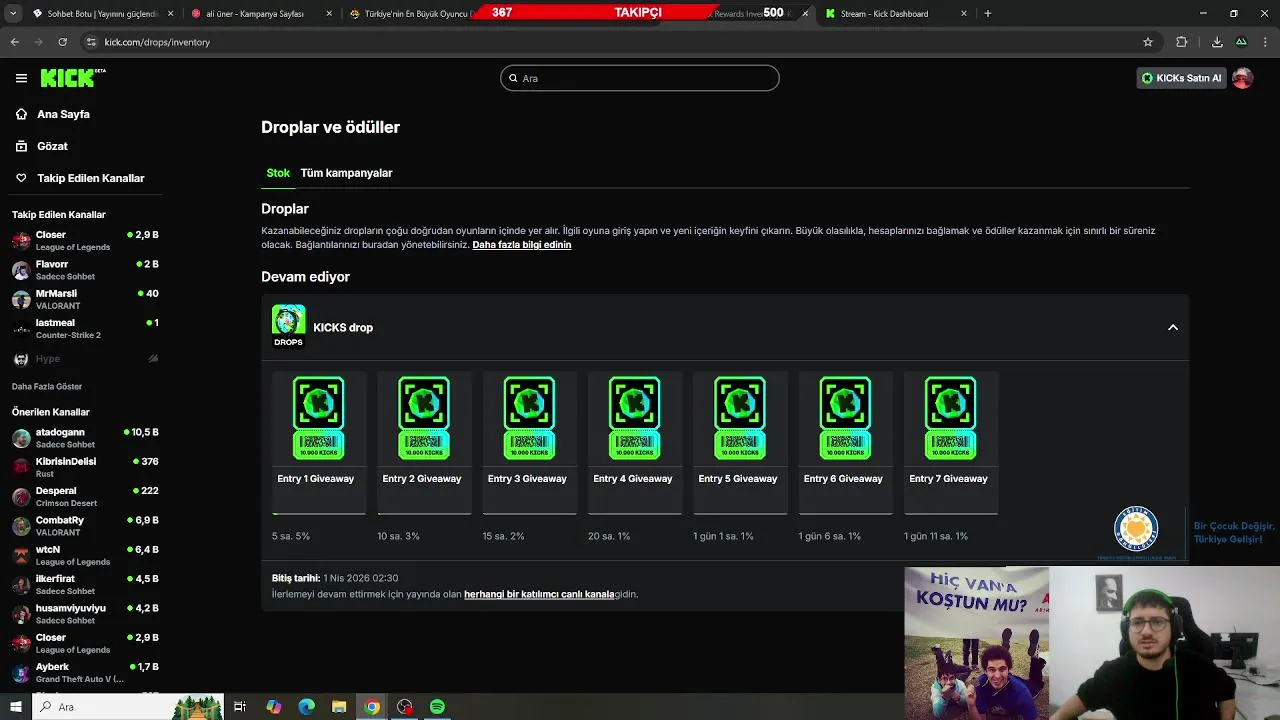Click Daha Fazla Göster in sidebar
The height and width of the screenshot is (720, 1280).
(x=47, y=387)
